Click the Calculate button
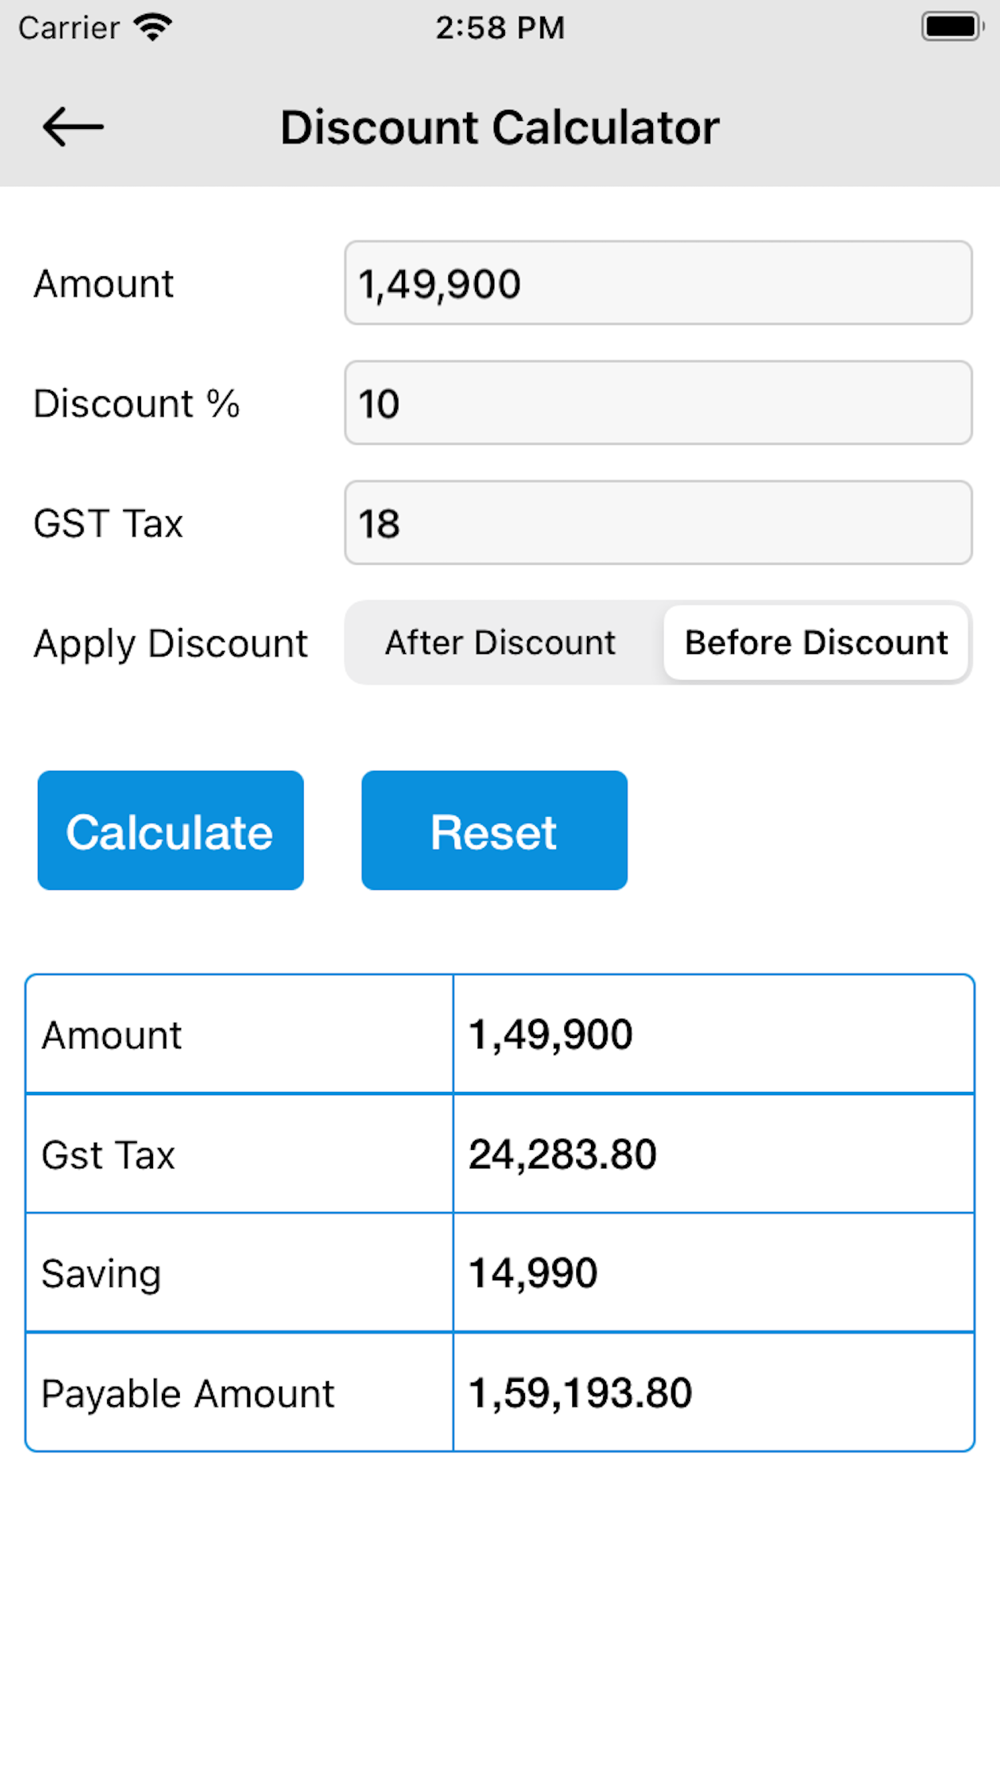1000x1778 pixels. [171, 830]
